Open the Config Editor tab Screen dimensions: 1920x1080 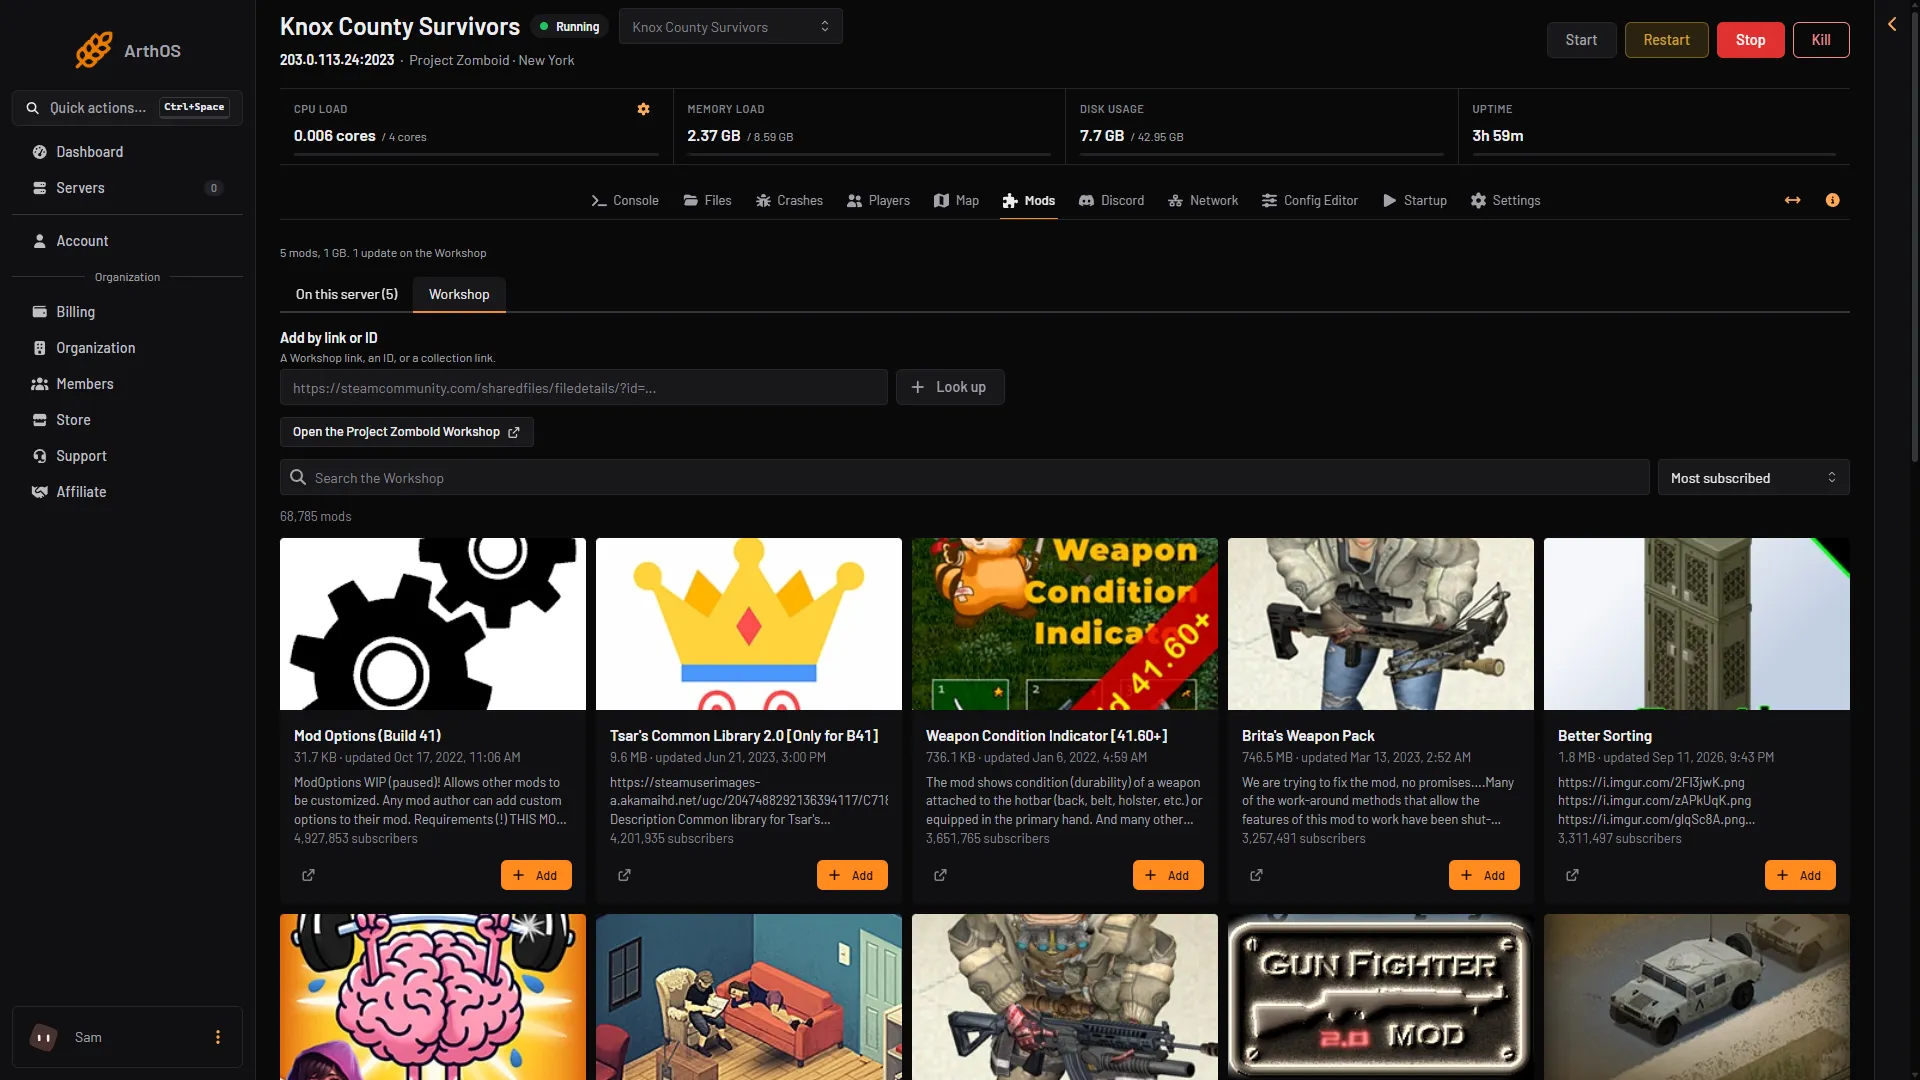tap(1310, 200)
